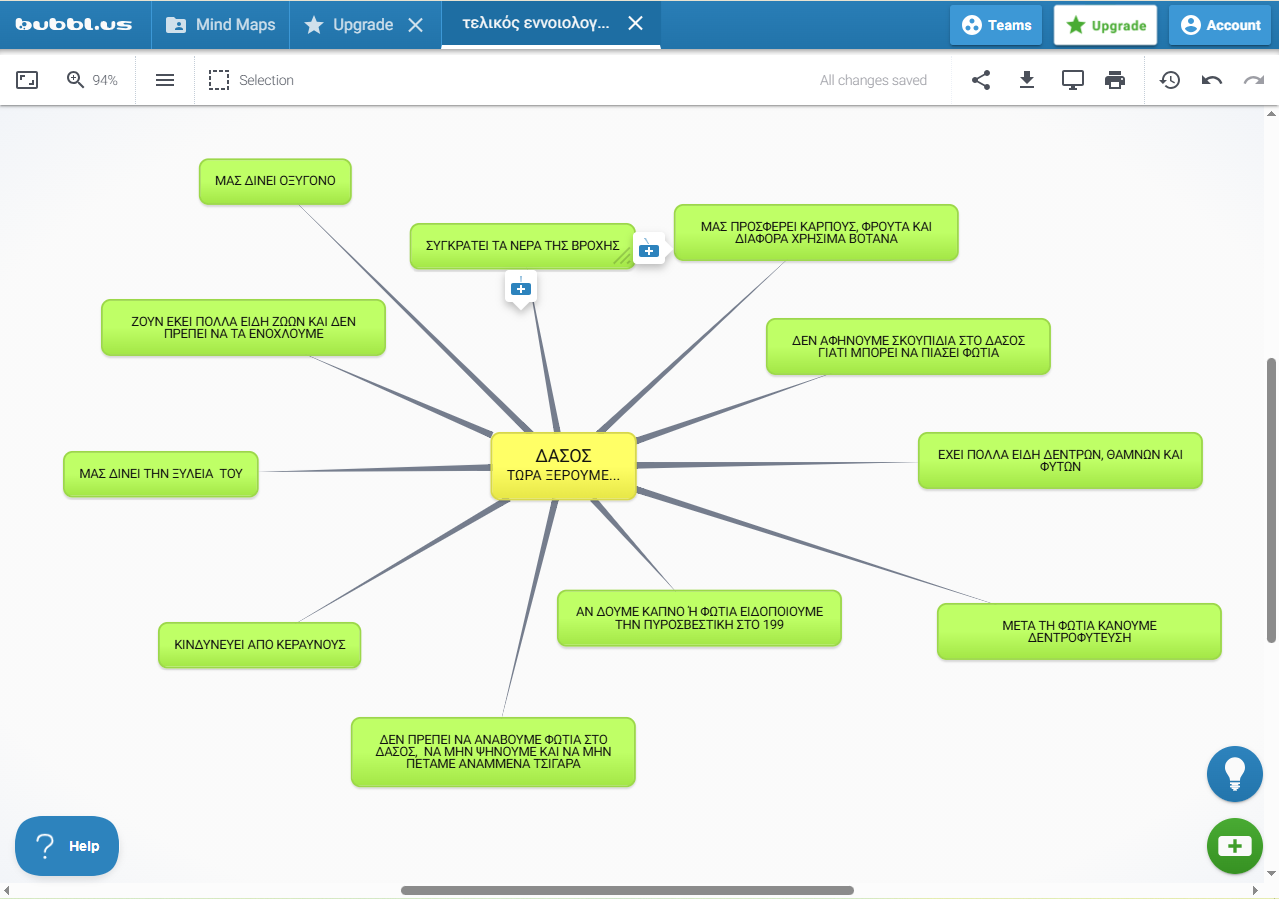Print the mind map
Image resolution: width=1279 pixels, height=899 pixels.
tap(1115, 80)
